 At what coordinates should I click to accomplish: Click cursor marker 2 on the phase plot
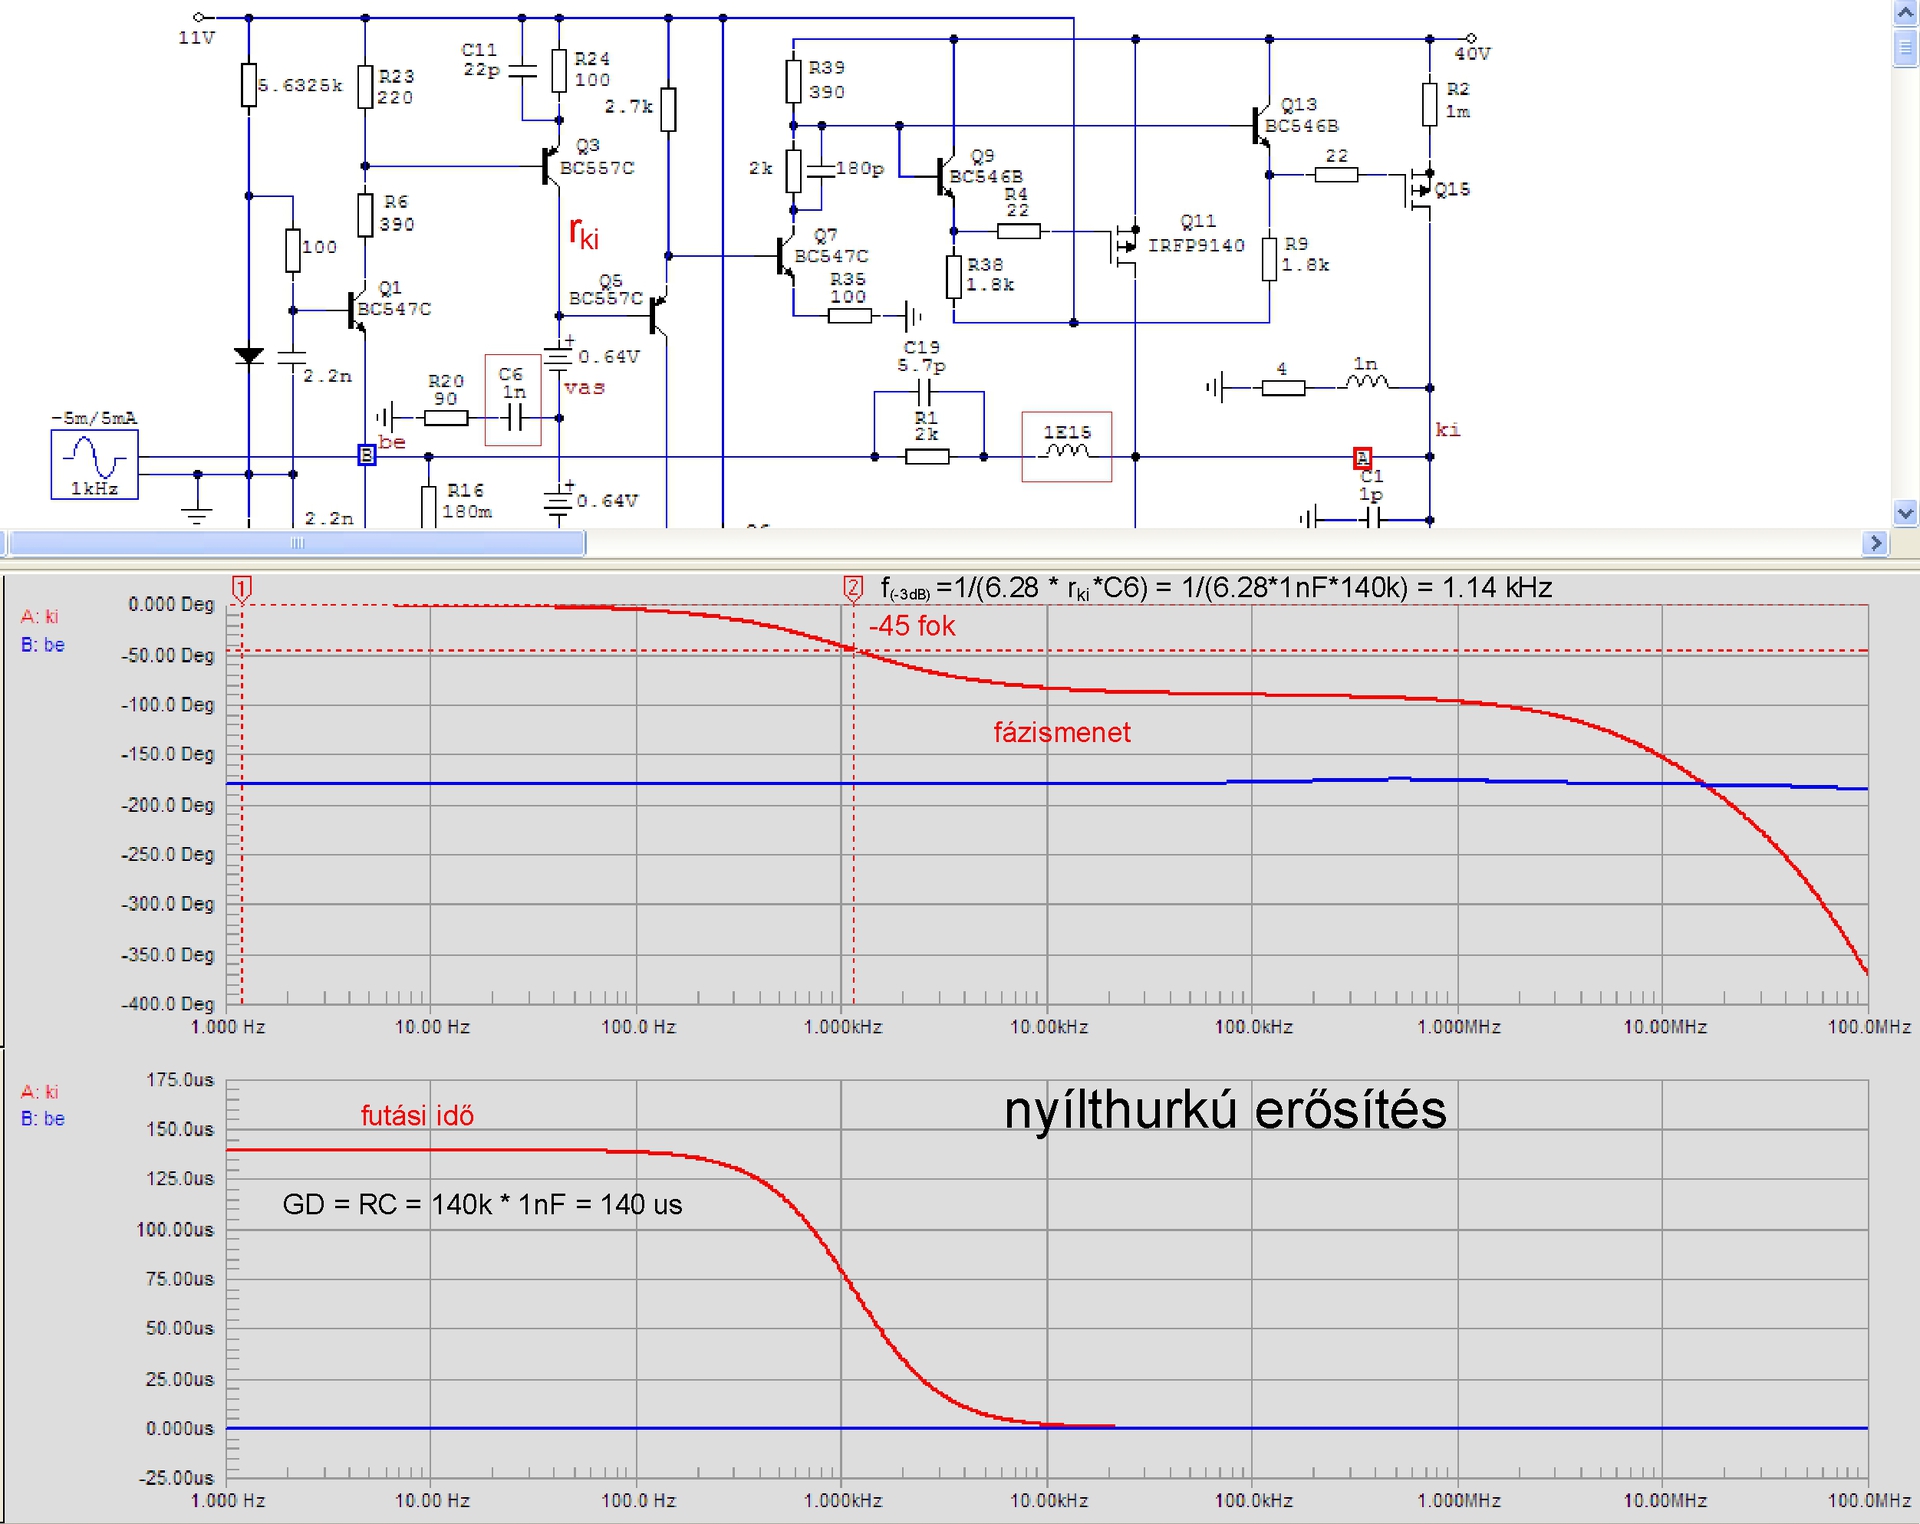852,588
